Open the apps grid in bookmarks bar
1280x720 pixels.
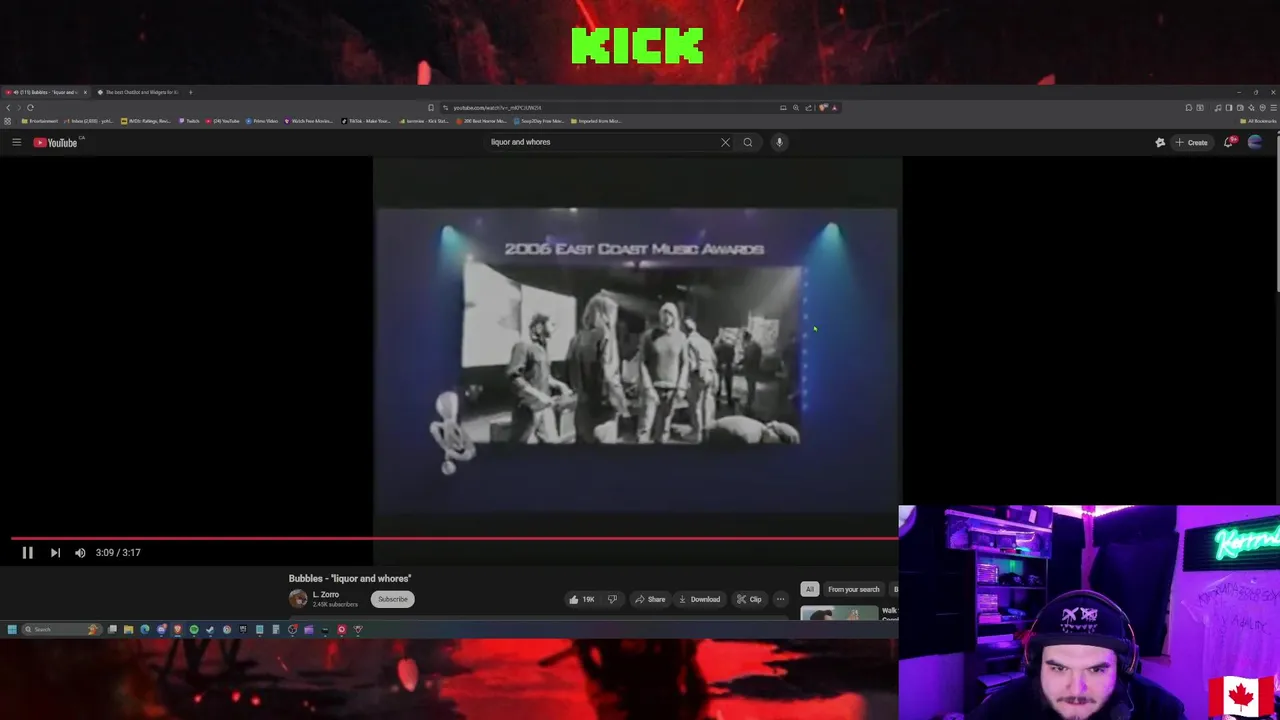pyautogui.click(x=7, y=121)
